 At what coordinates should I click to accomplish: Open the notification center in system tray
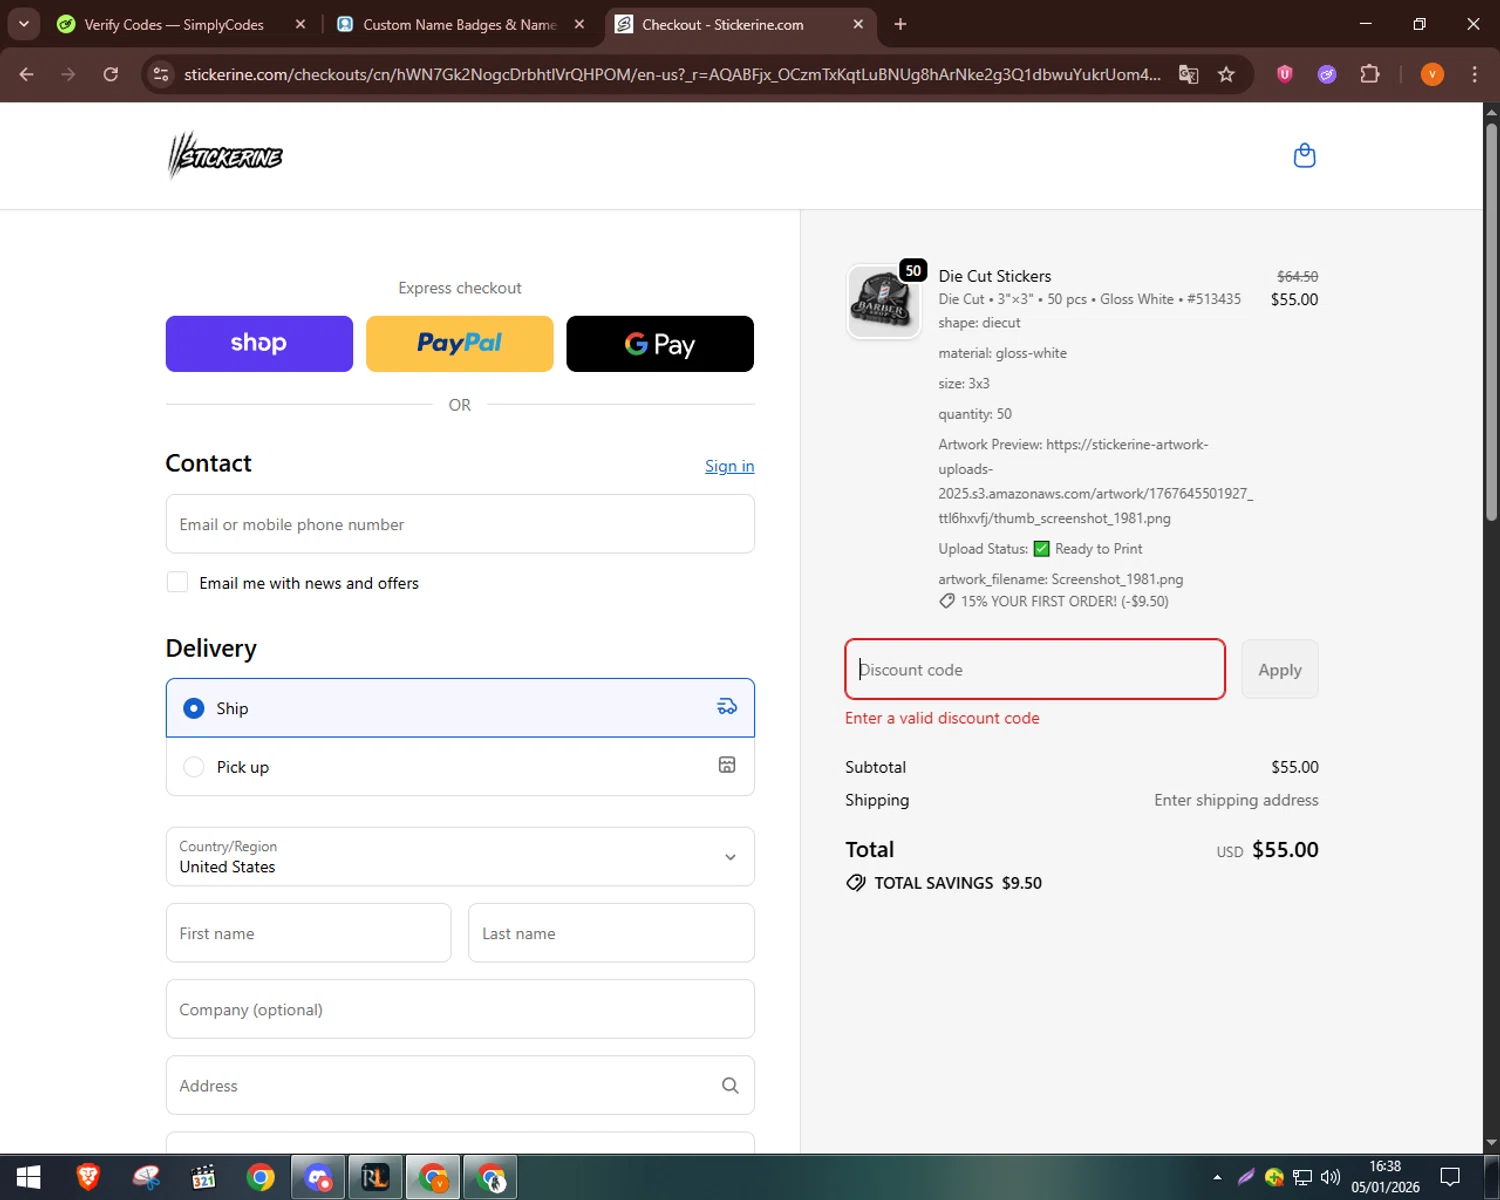(1450, 1177)
